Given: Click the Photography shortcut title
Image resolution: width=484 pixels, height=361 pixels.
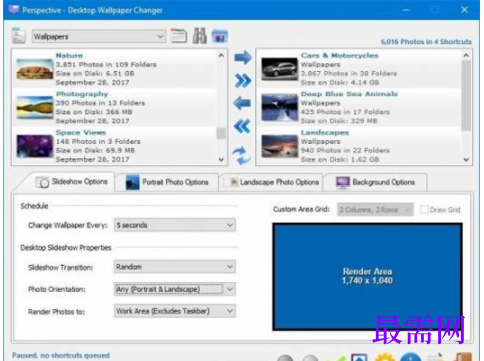Looking at the screenshot, I should pos(82,94).
